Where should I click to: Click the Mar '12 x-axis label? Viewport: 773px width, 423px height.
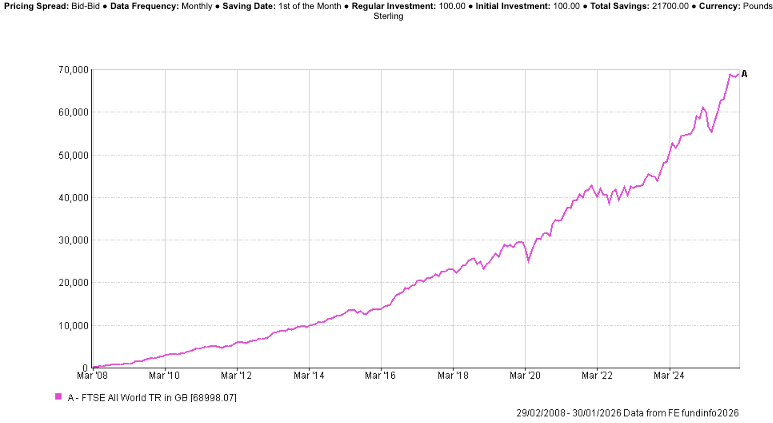[236, 376]
